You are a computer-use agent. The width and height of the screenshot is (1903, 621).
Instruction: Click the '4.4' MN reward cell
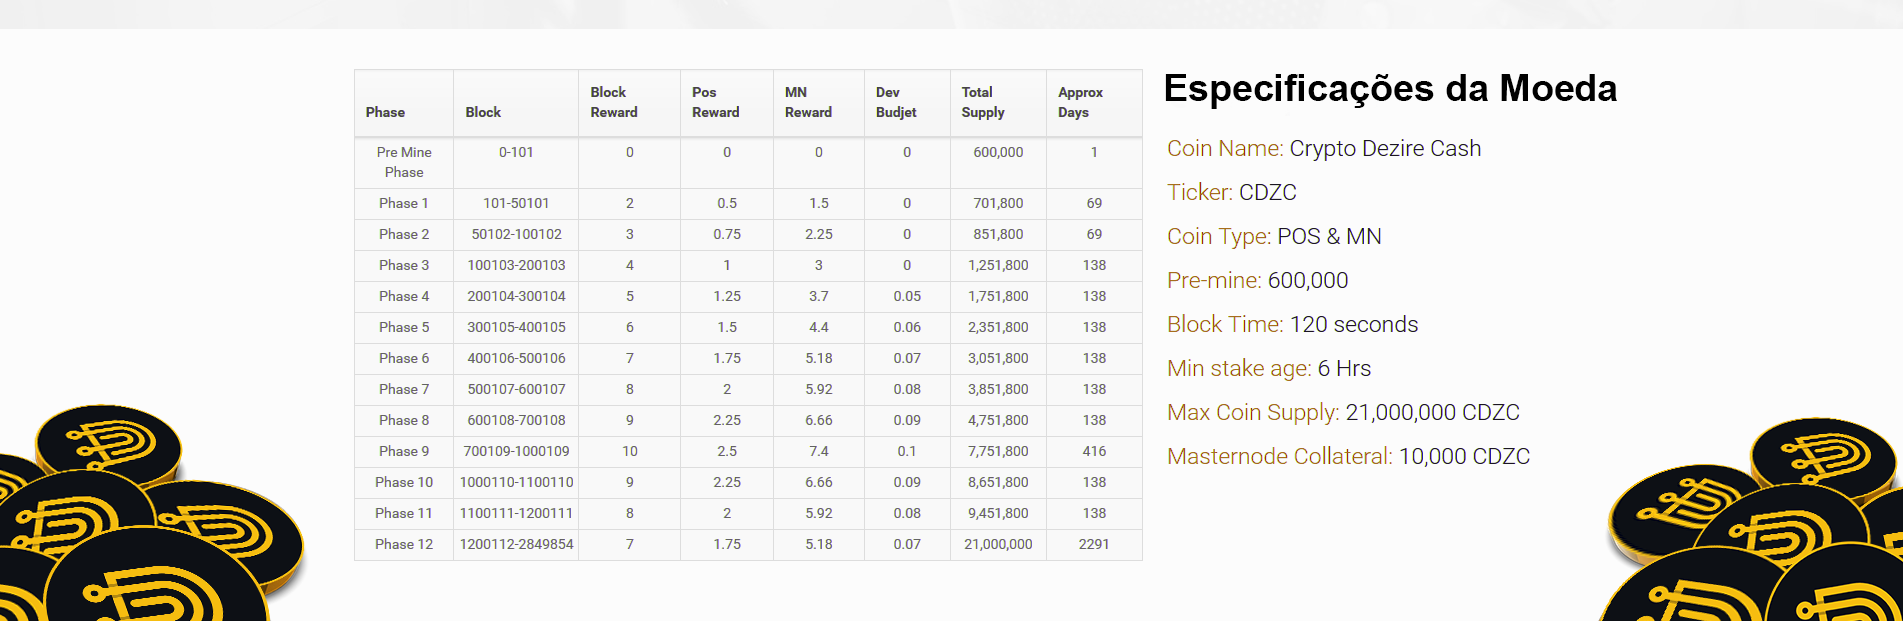(x=819, y=327)
